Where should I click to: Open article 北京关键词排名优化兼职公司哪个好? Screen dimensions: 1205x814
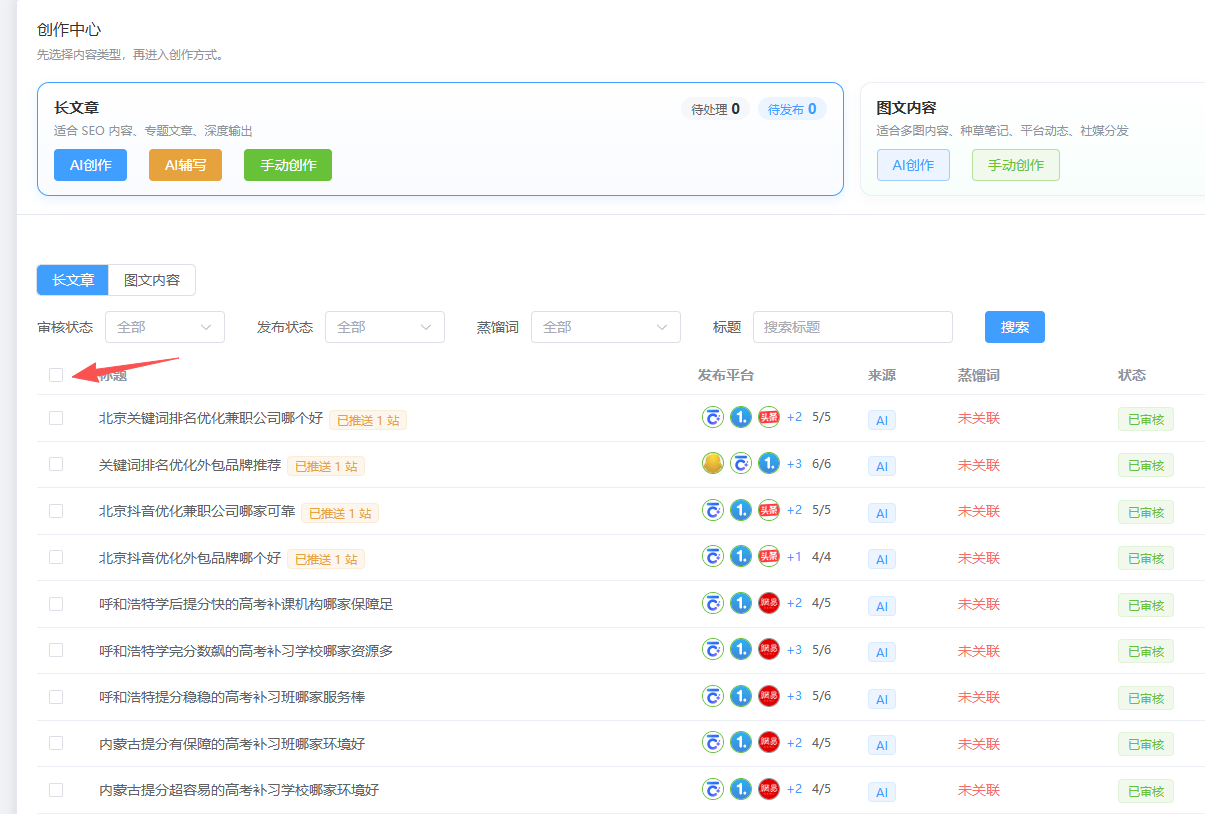(211, 418)
